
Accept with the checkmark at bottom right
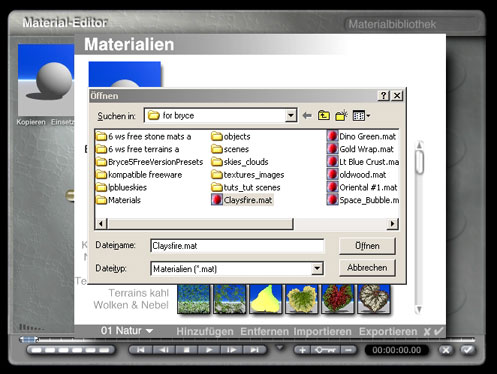[468, 350]
